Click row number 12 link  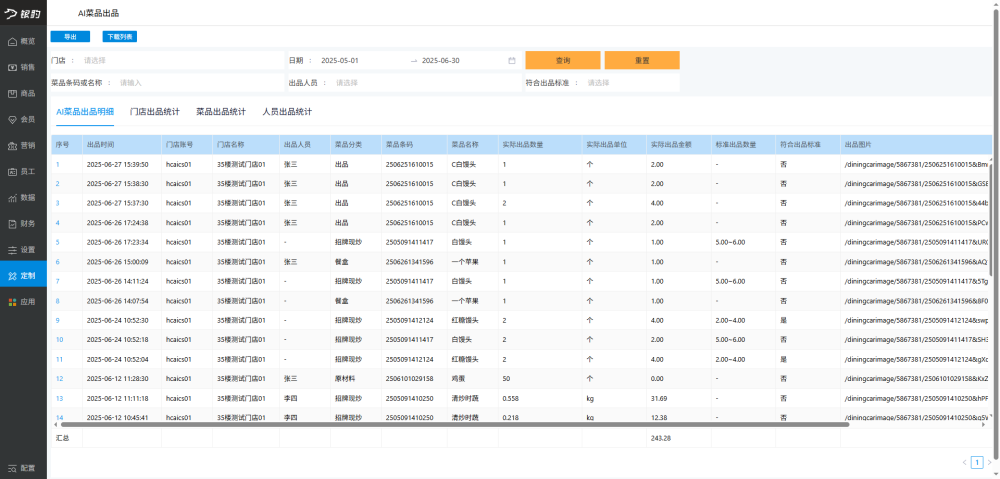pos(59,379)
